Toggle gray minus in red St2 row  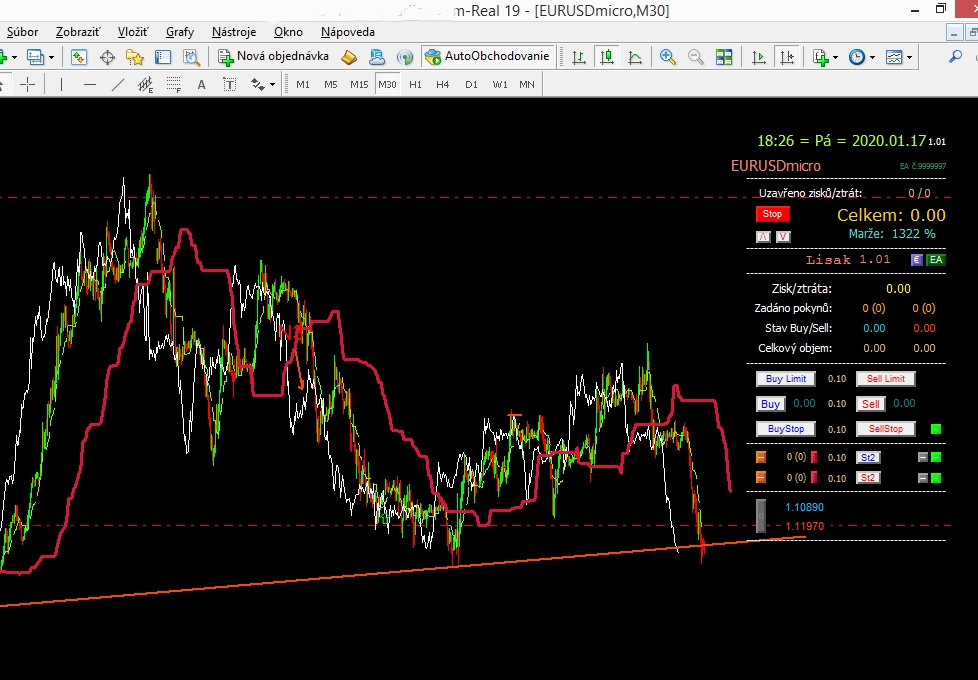923,478
